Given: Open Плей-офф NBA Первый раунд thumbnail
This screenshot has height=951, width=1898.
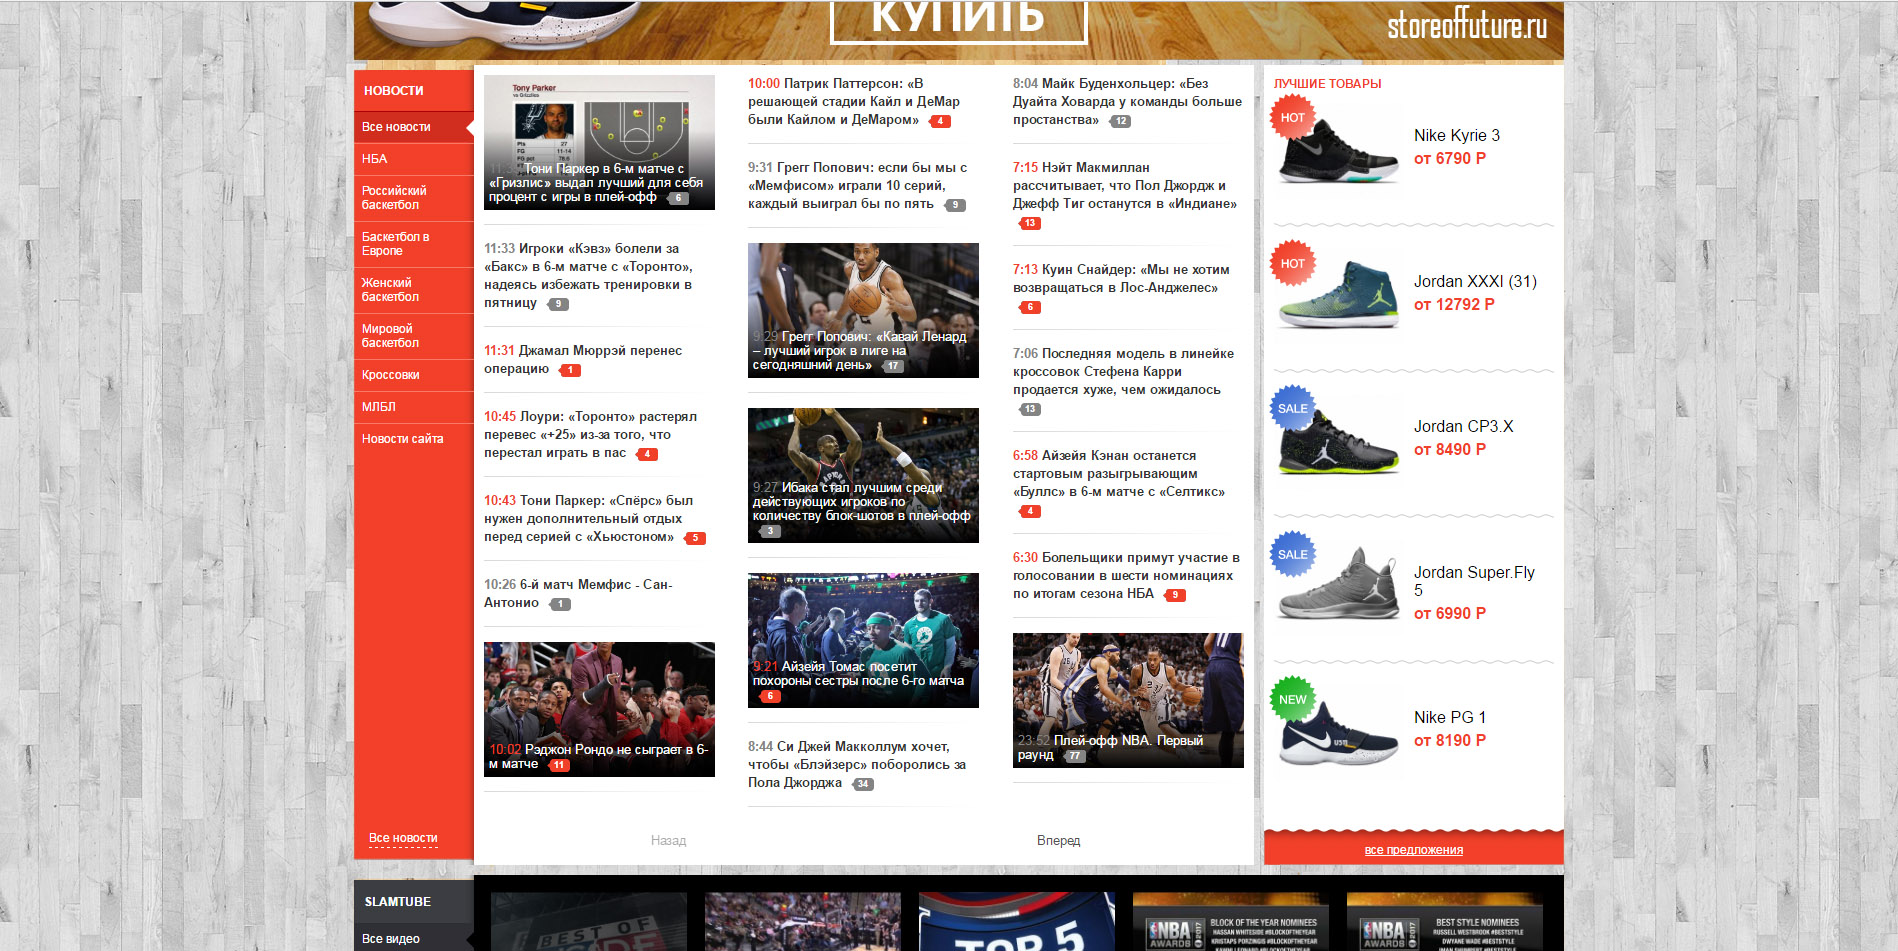Looking at the screenshot, I should click(1128, 700).
